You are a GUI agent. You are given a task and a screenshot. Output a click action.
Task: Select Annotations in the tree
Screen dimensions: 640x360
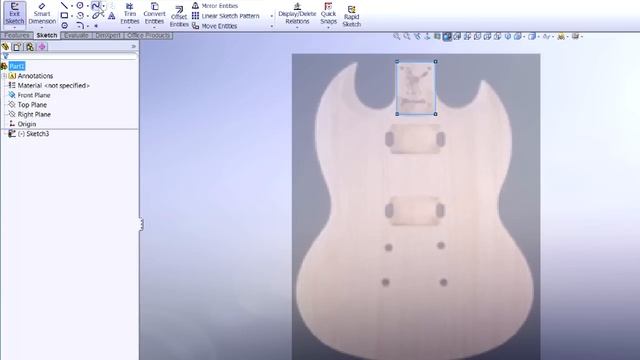[x=35, y=76]
